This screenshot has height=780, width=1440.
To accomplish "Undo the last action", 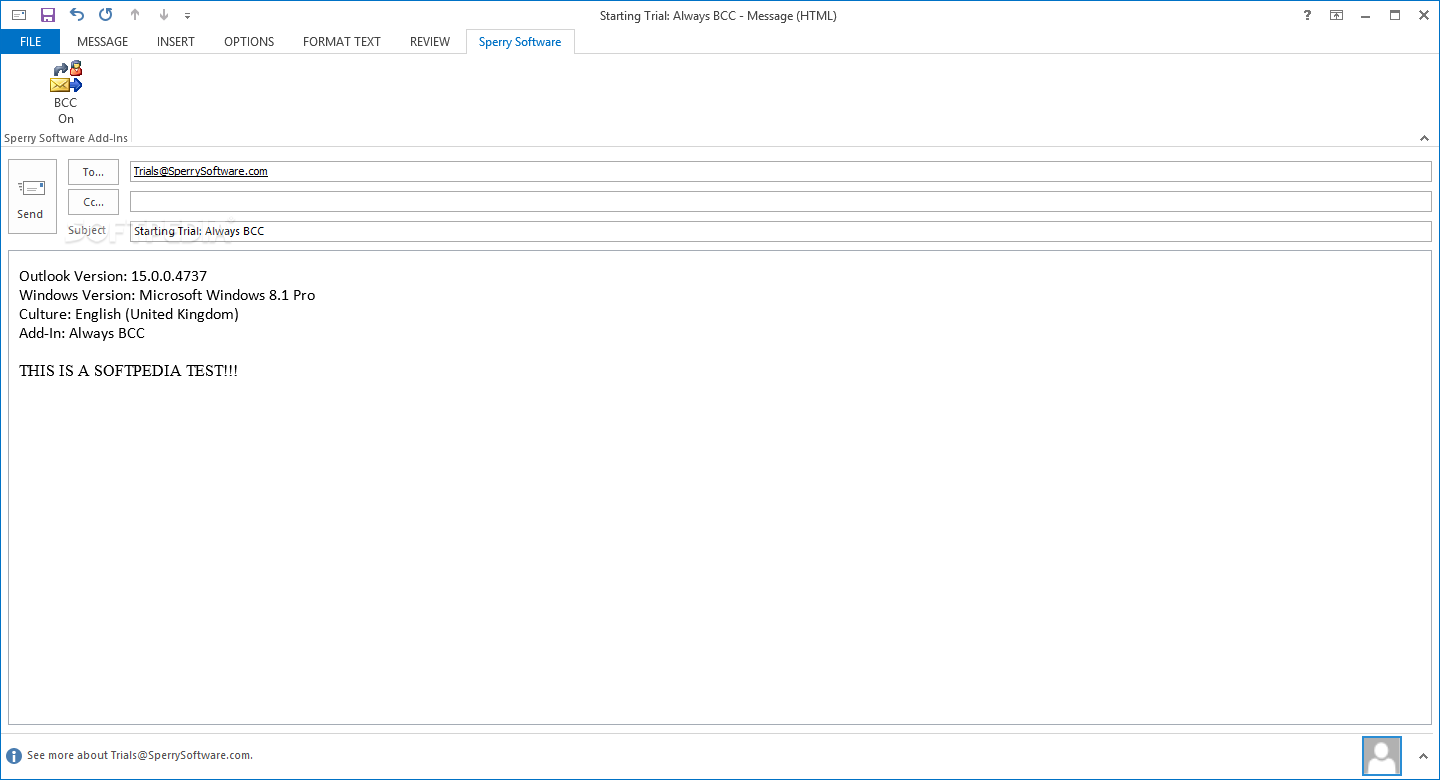I will coord(77,15).
